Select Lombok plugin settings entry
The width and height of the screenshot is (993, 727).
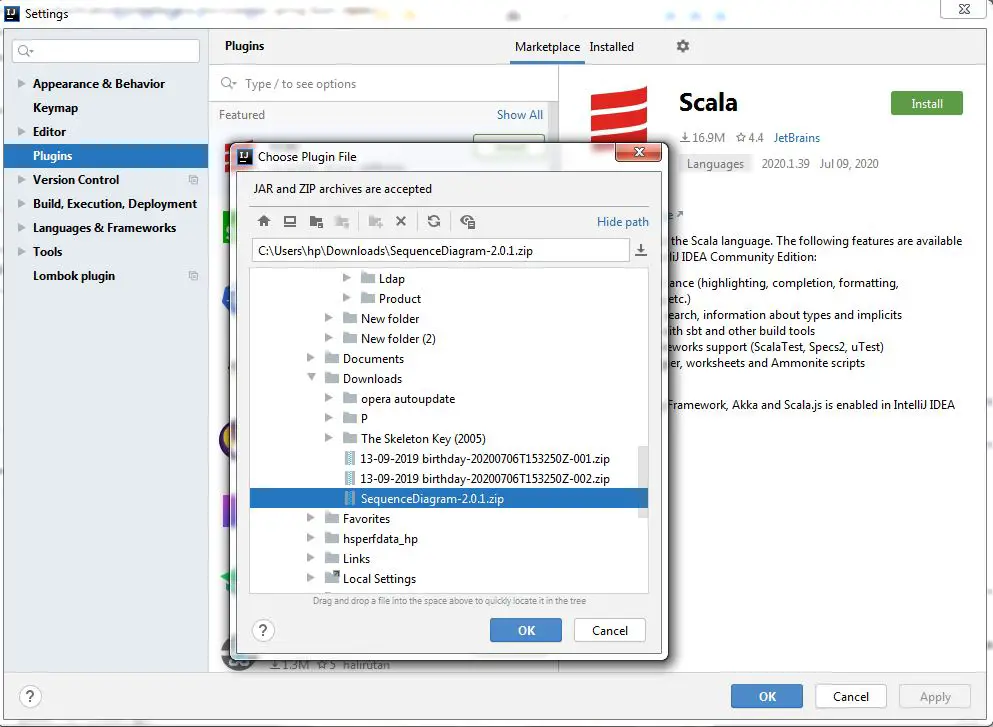(x=74, y=275)
